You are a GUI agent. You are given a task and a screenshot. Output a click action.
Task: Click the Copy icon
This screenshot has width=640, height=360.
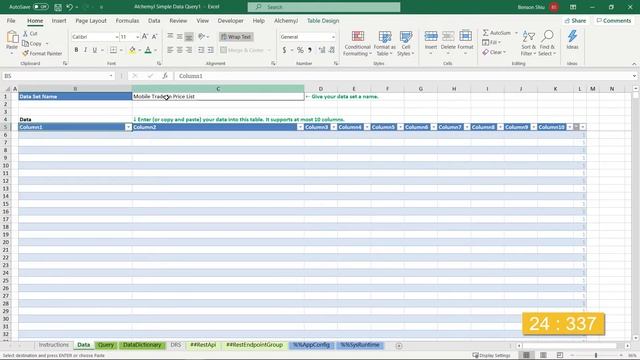point(25,43)
